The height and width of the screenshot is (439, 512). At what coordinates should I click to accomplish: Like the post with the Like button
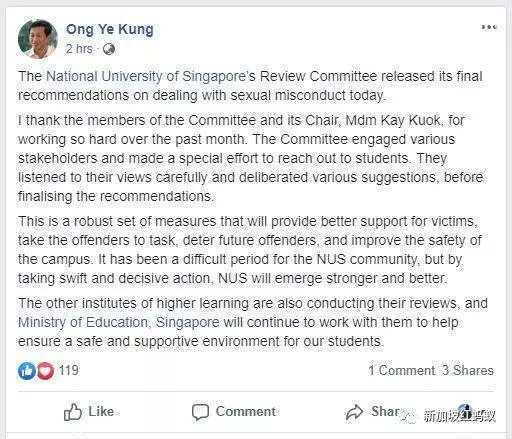coord(89,412)
